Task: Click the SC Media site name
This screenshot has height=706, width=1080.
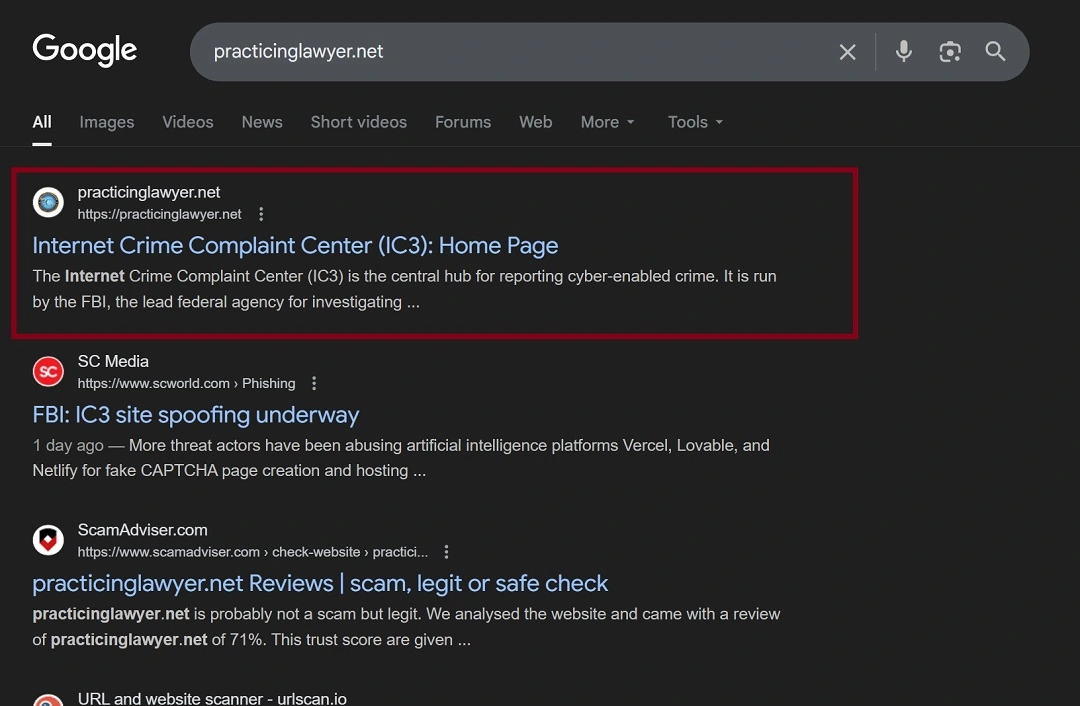Action: pos(113,362)
